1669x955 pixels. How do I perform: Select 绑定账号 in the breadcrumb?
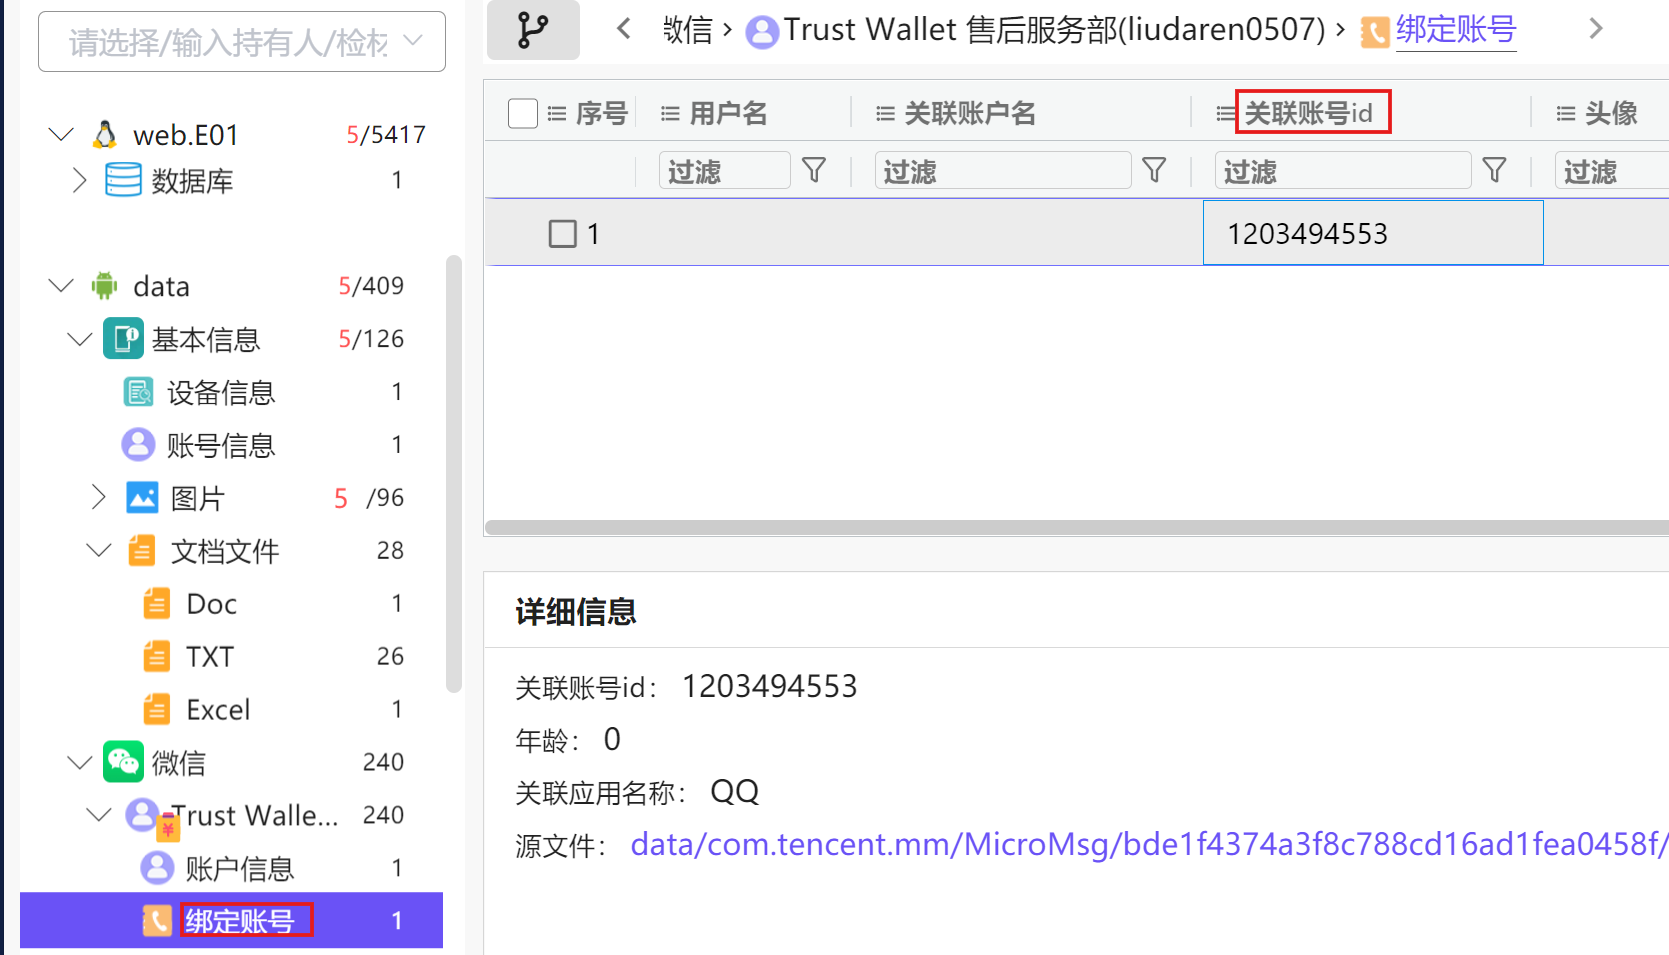click(1455, 30)
